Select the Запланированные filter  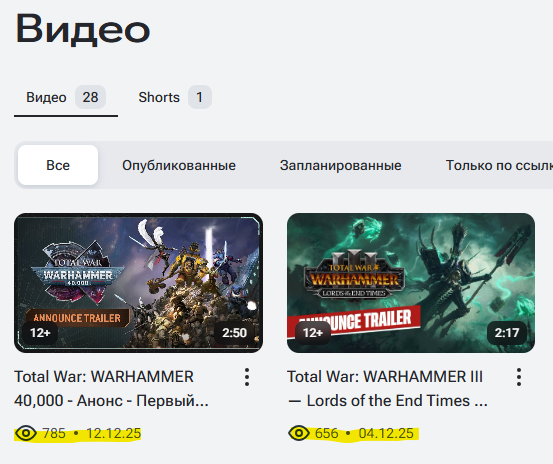[341, 165]
